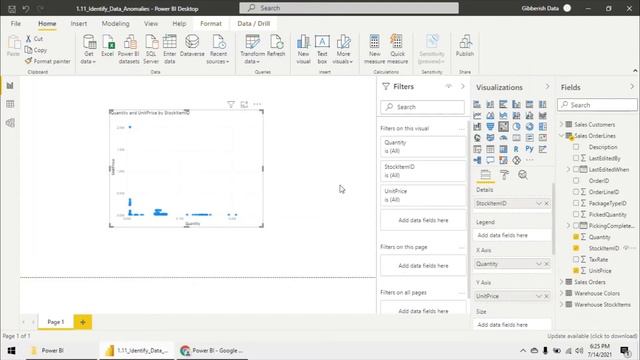Screen dimensions: 640x360
Task: Open the Format paint roller tab
Action: [x=504, y=175]
